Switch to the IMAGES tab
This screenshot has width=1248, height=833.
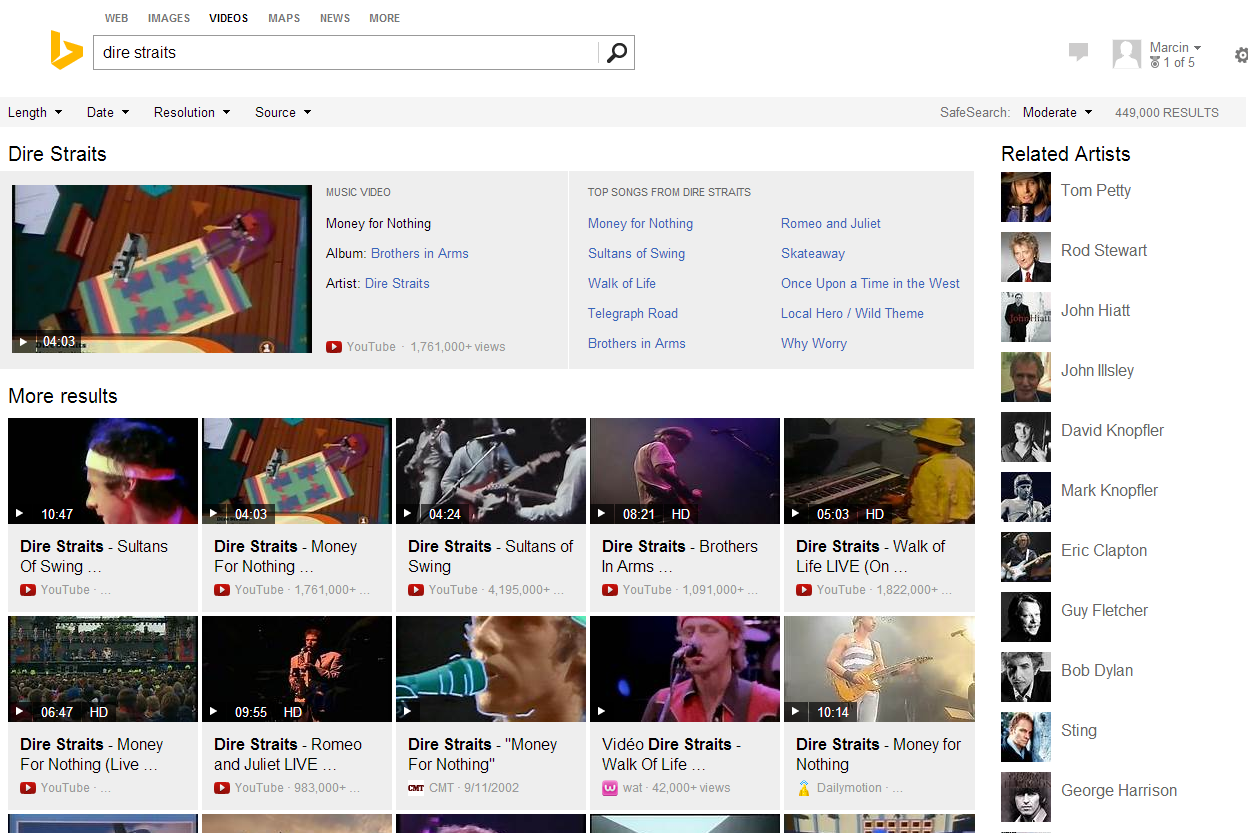point(169,18)
